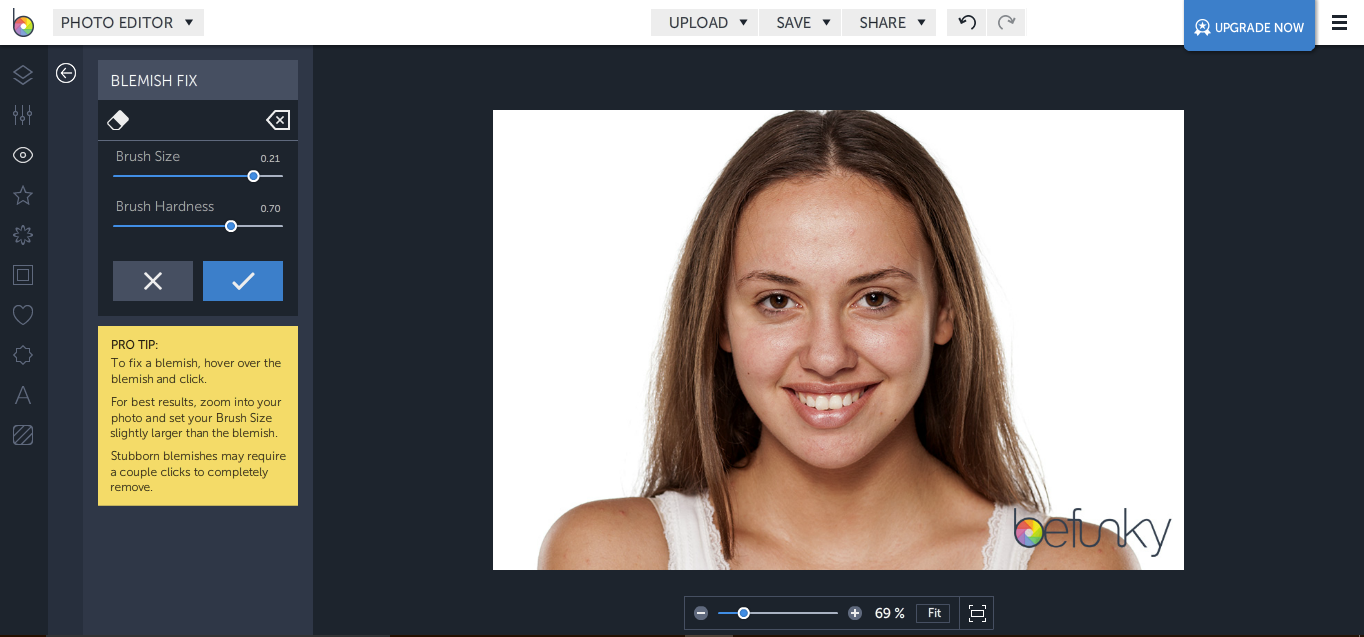The width and height of the screenshot is (1364, 637).
Task: Expand the Photo Editor dropdown
Action: pos(128,22)
